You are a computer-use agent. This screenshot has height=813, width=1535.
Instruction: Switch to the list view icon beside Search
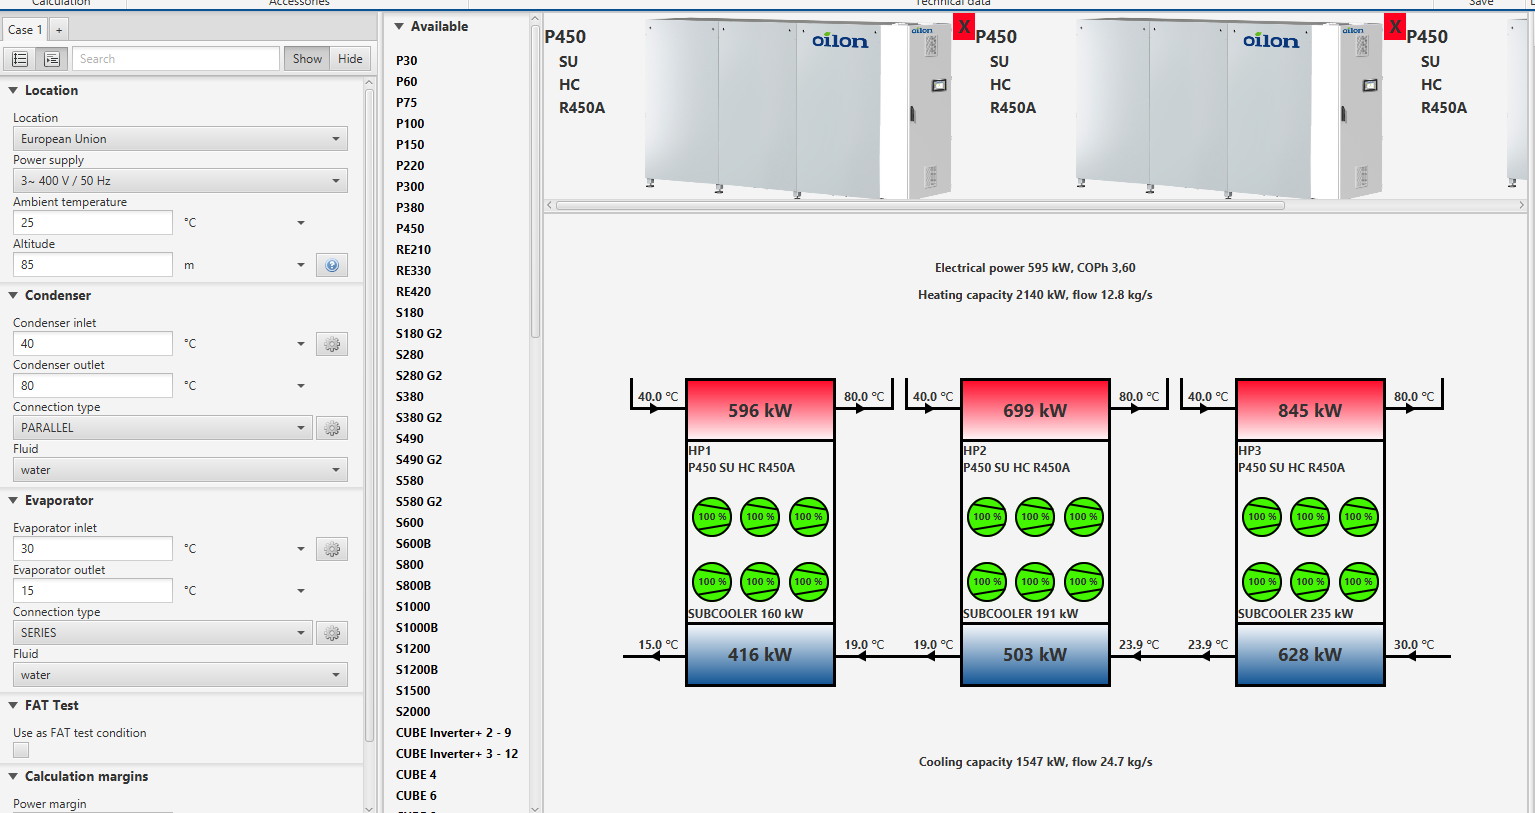coord(19,59)
